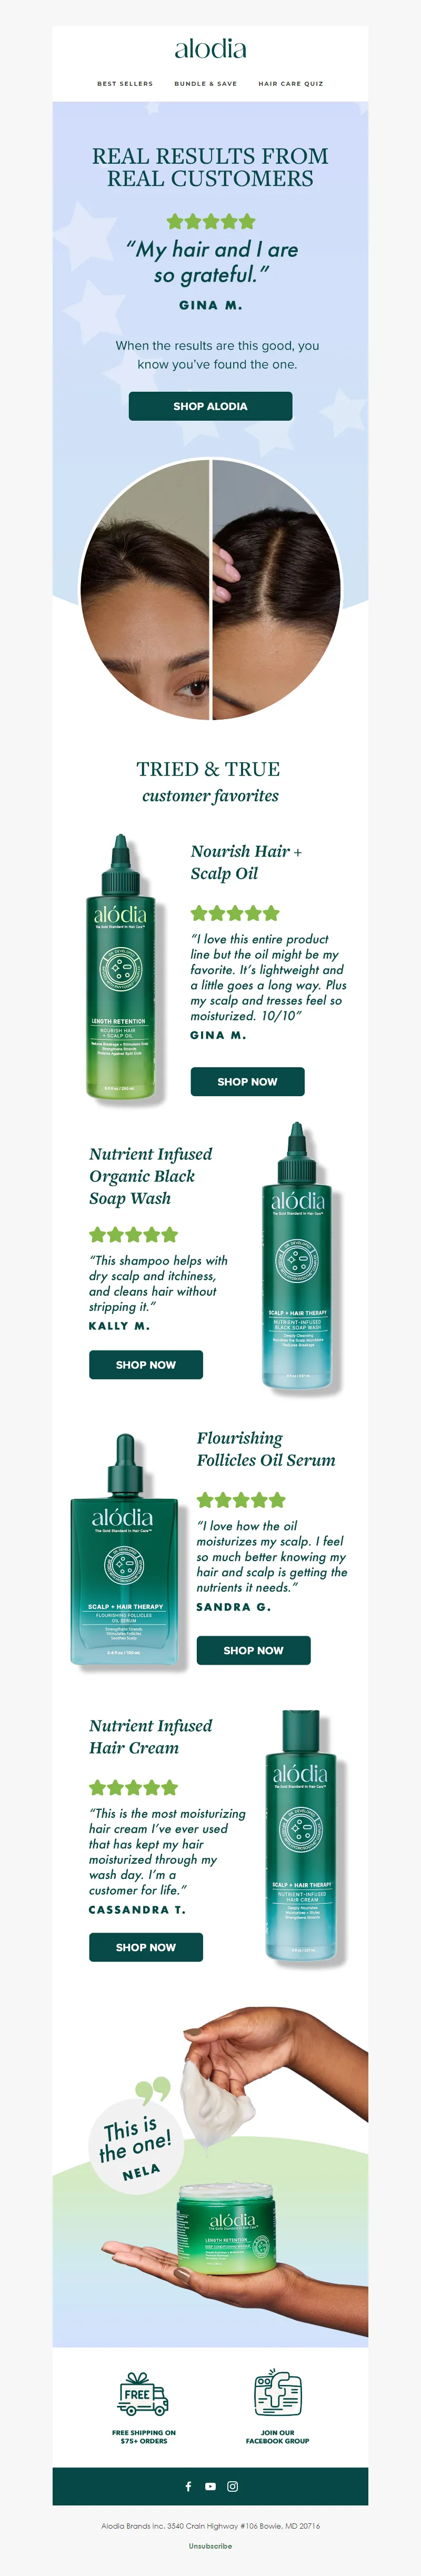The image size is (421, 2576).
Task: Open the Hair Care Quiz menu item
Action: pyautogui.click(x=291, y=84)
